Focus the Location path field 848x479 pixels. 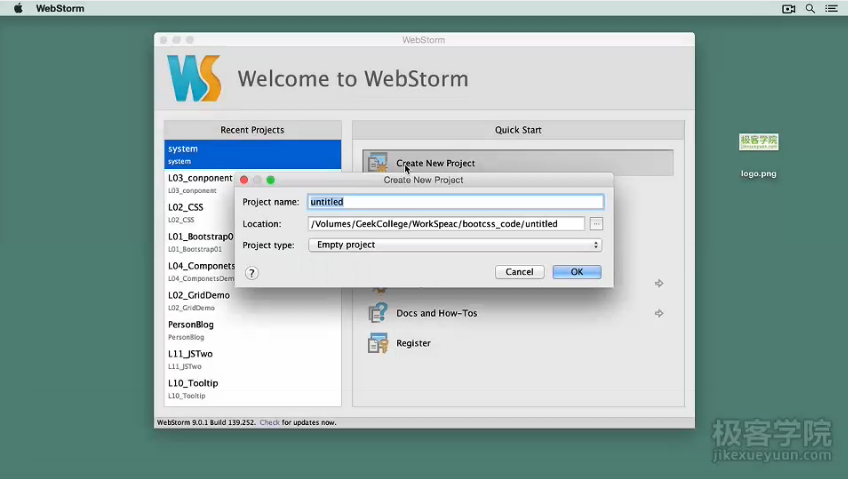pos(446,224)
